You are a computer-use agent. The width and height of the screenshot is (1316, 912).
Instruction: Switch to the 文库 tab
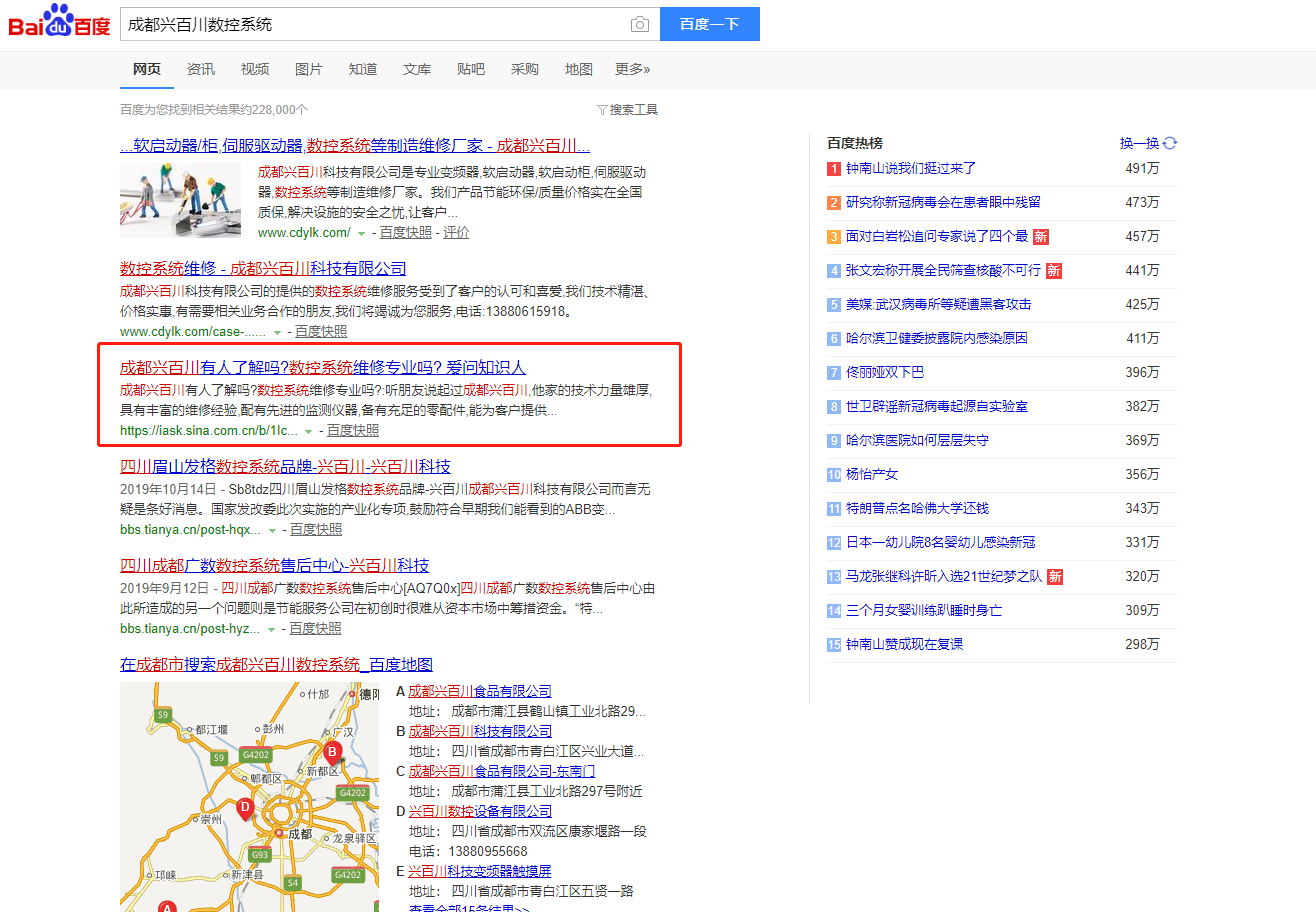tap(417, 69)
